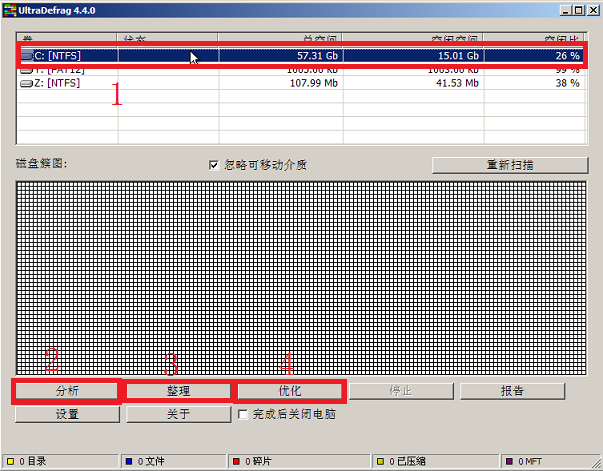Minimize the UltraDefrag window
The height and width of the screenshot is (471, 603).
pos(565,10)
